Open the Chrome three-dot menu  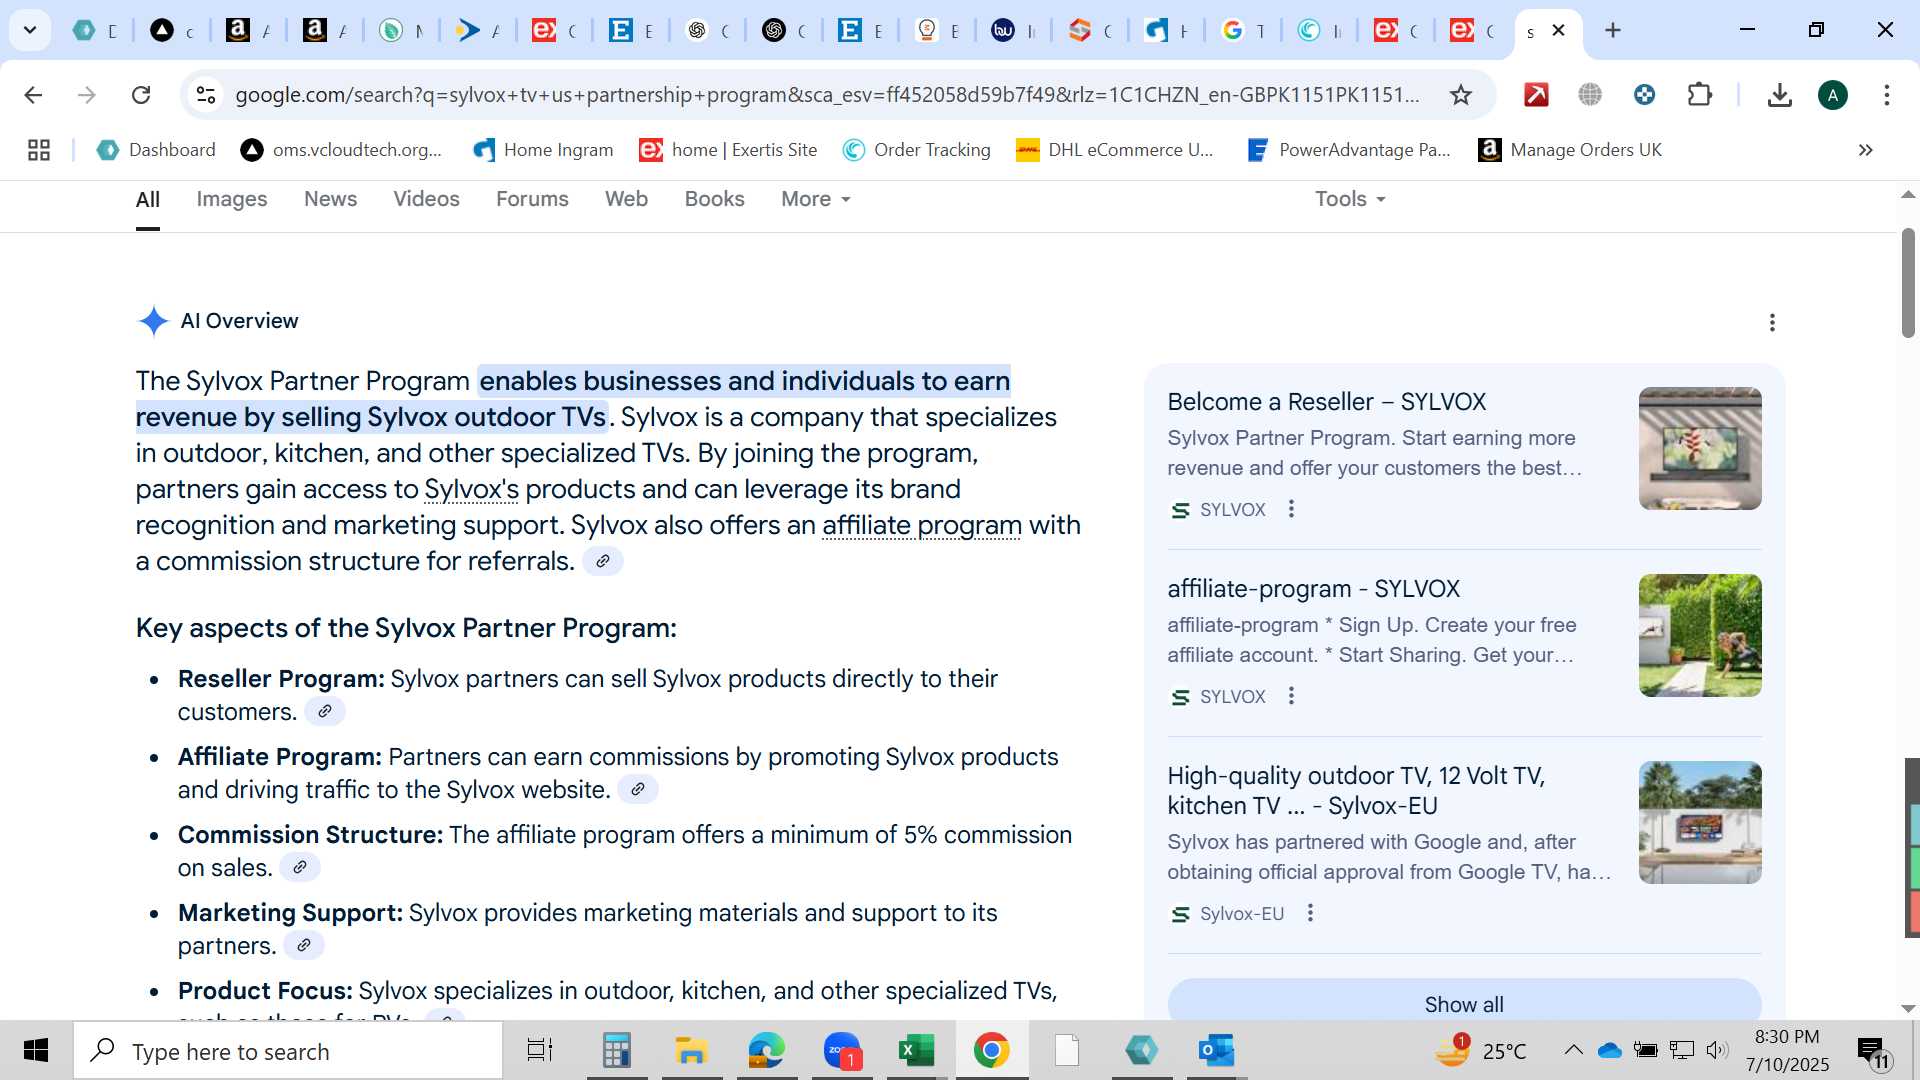click(1887, 95)
